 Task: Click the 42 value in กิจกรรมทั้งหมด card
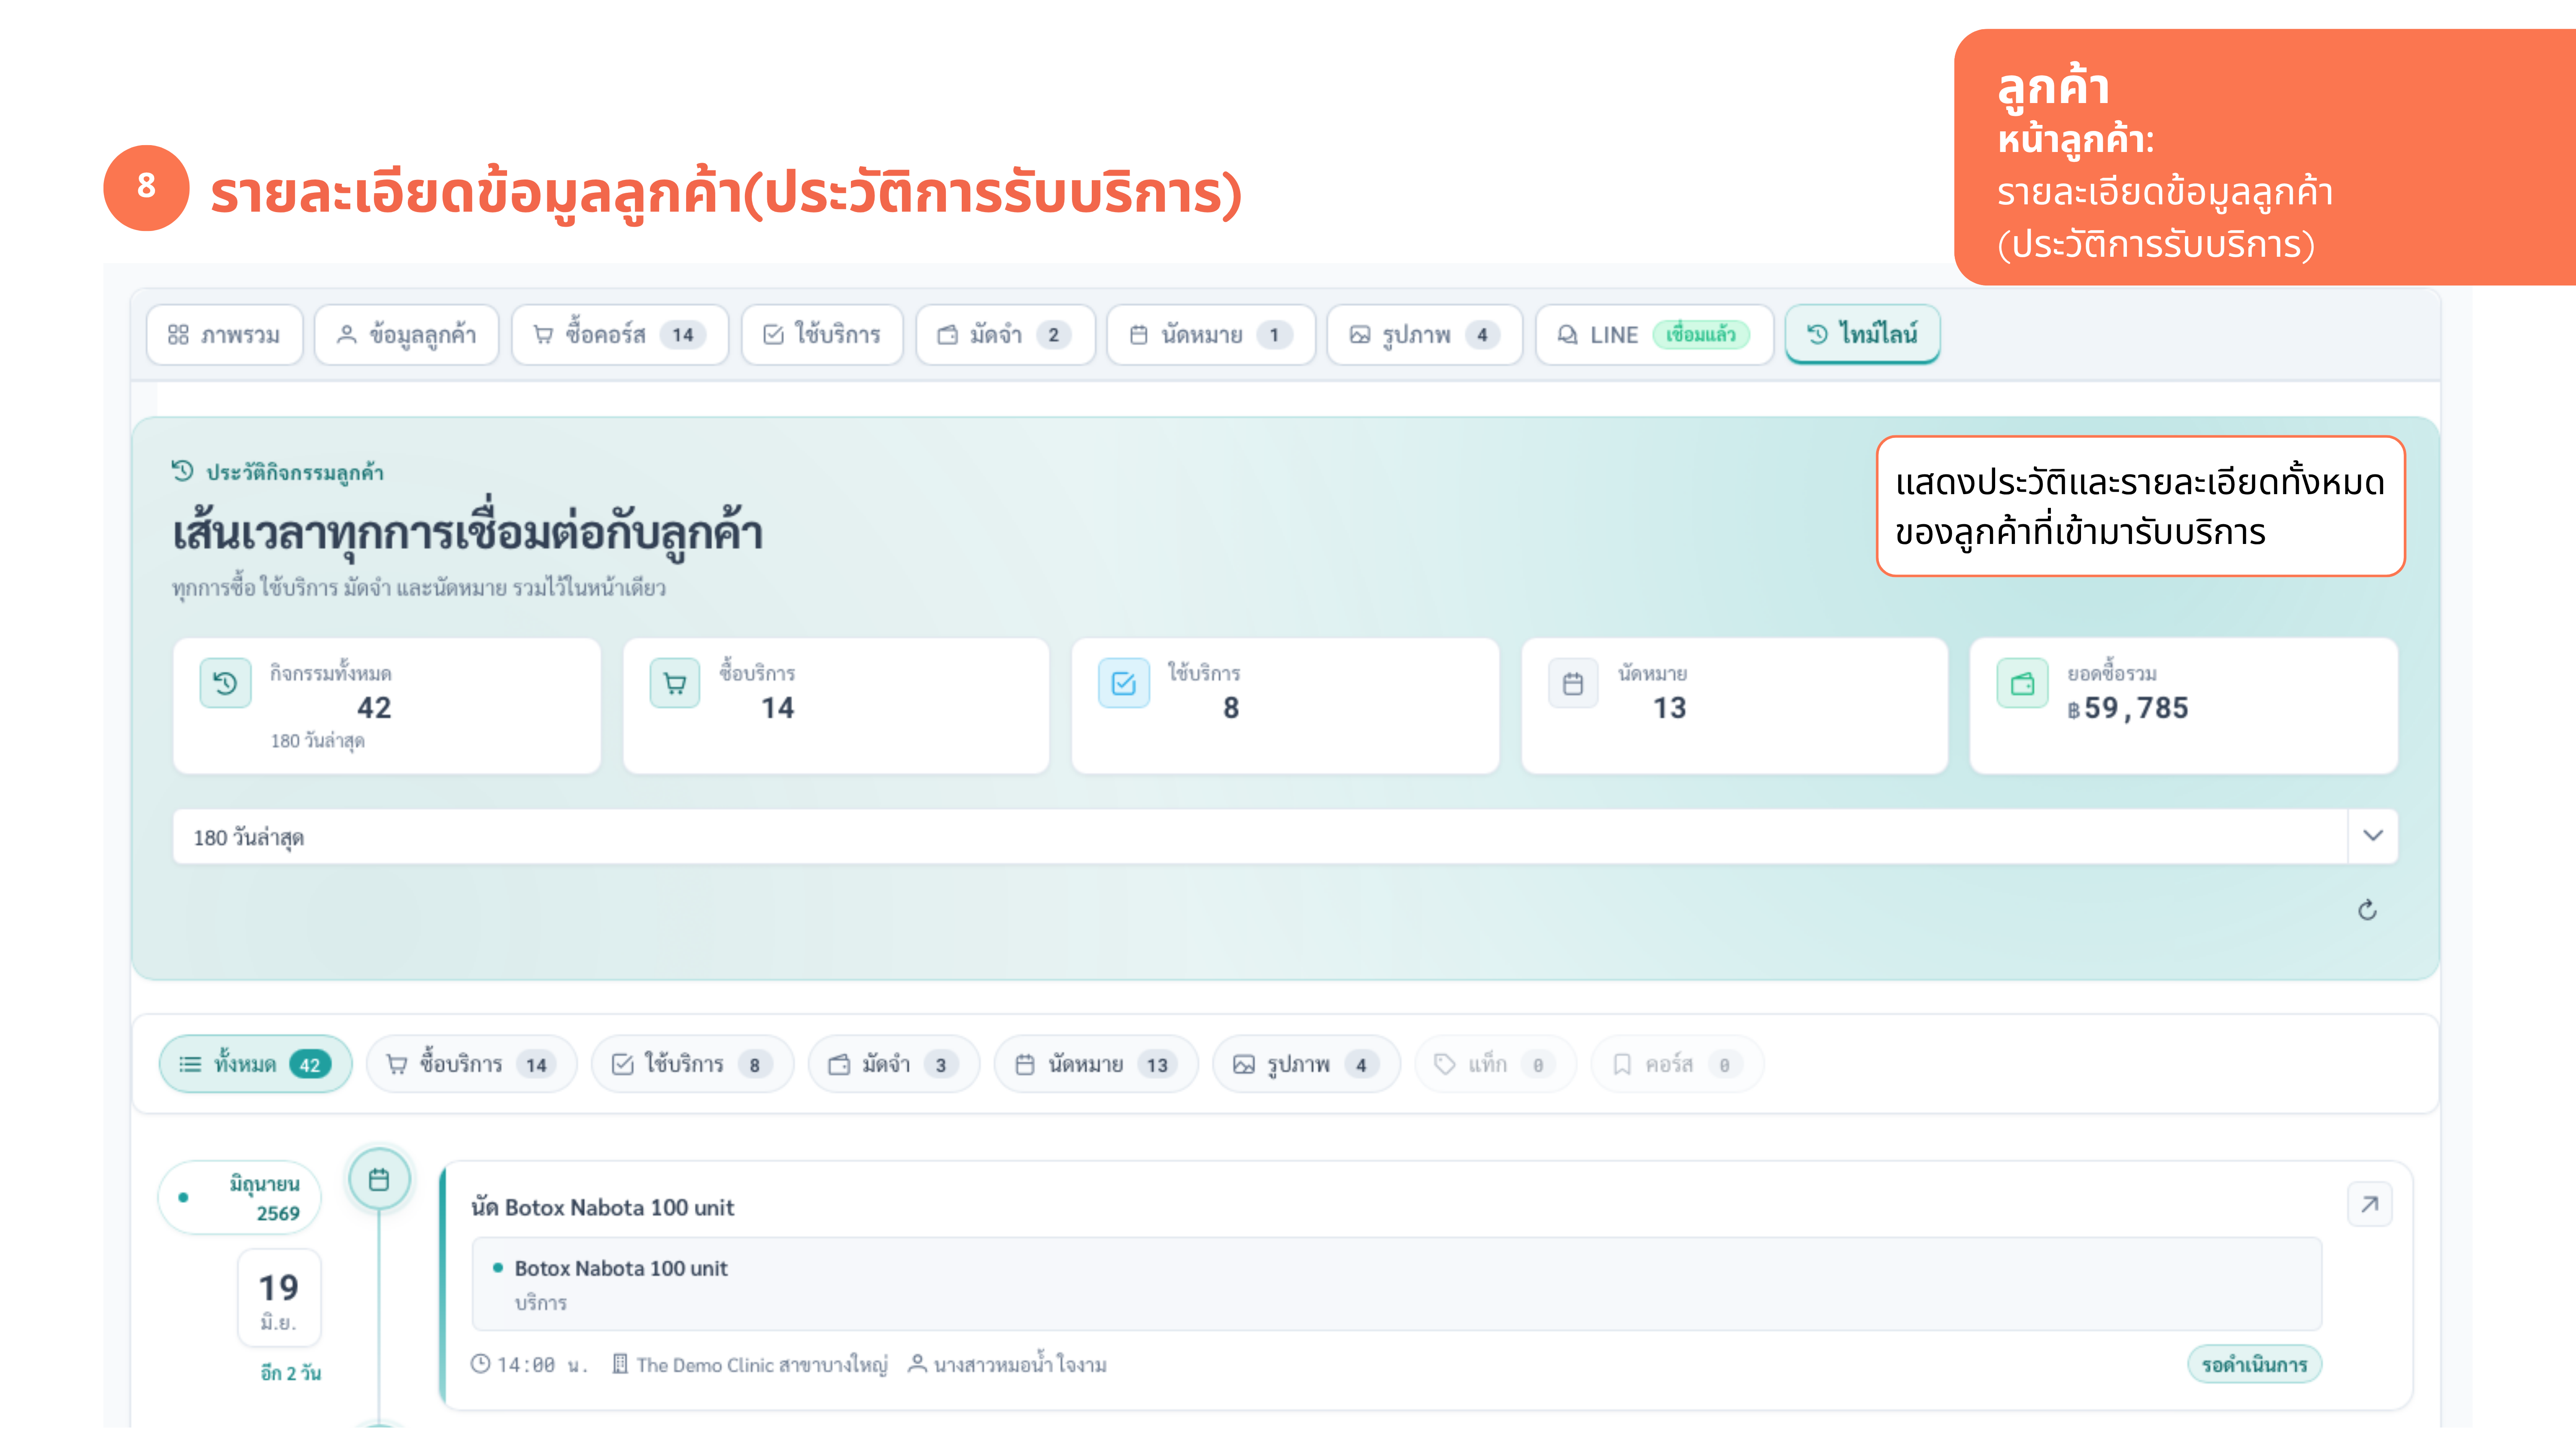tap(374, 707)
